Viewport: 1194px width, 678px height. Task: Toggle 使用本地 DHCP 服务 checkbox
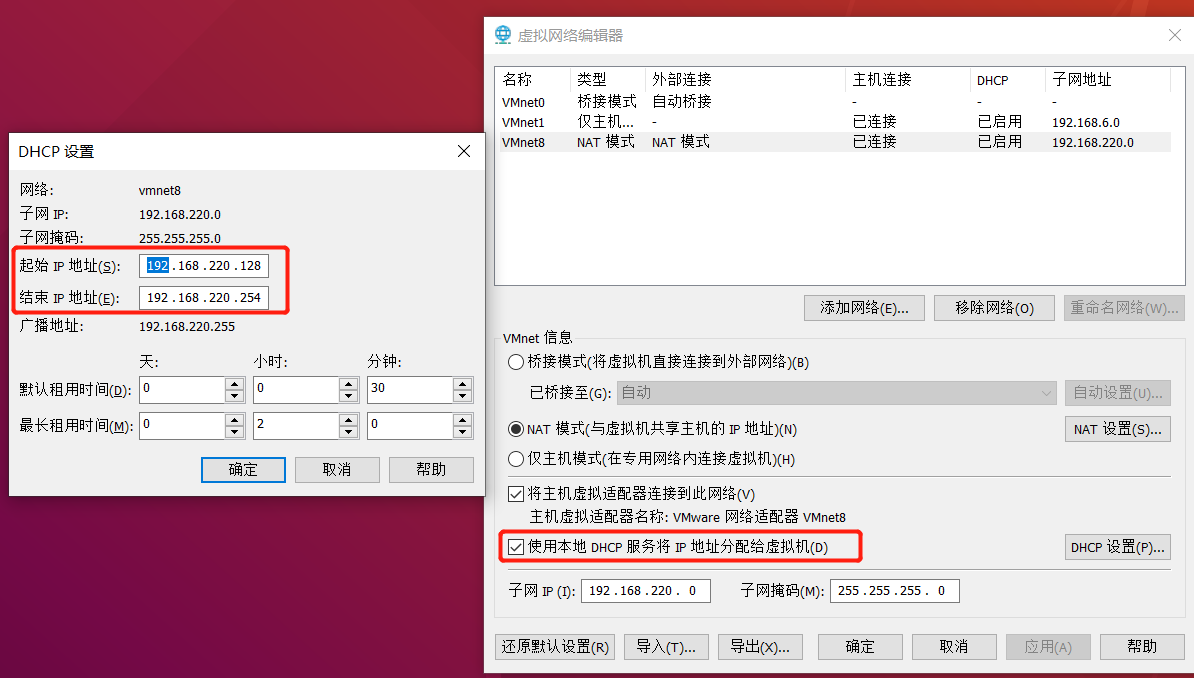tap(516, 547)
